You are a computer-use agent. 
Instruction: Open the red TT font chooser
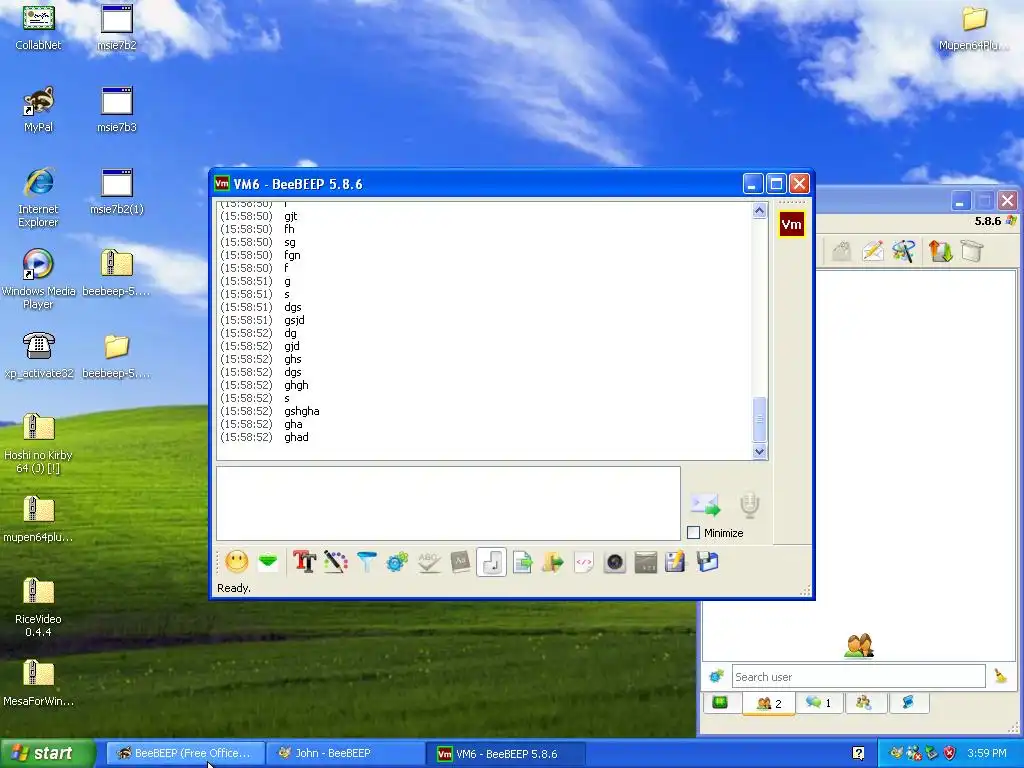(304, 562)
